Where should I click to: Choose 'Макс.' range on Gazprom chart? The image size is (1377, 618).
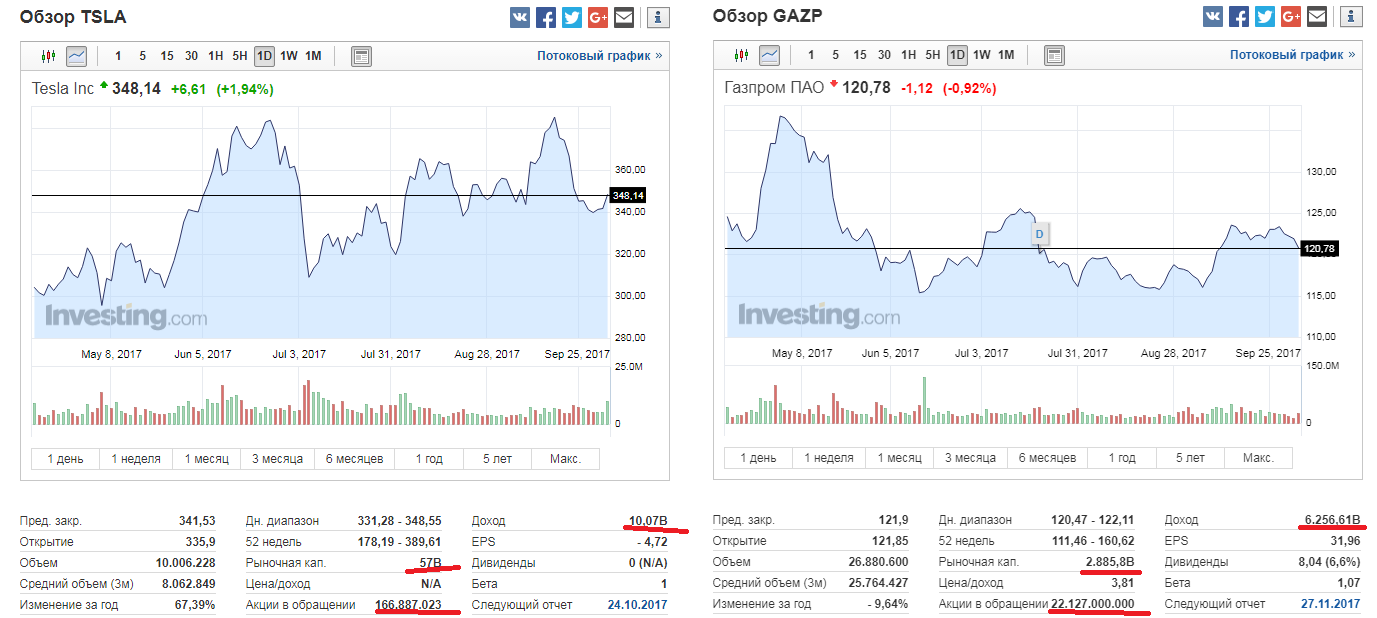(1258, 458)
